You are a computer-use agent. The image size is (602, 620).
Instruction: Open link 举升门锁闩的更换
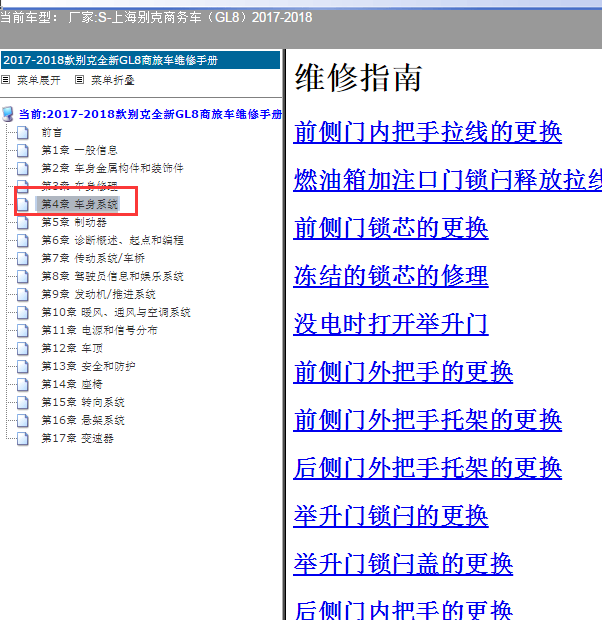pos(391,516)
